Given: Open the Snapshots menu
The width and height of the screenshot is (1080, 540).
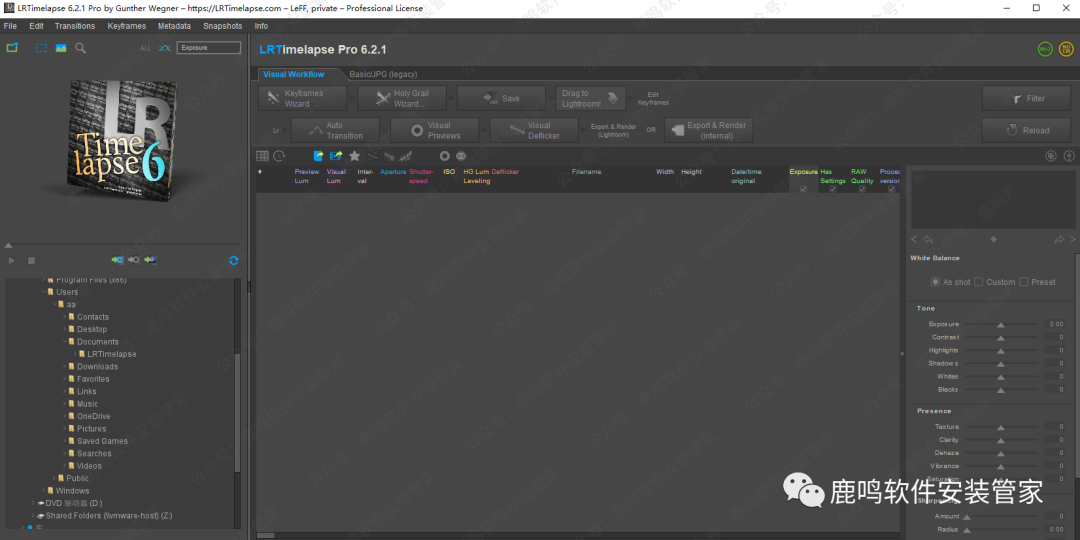Looking at the screenshot, I should [x=222, y=26].
